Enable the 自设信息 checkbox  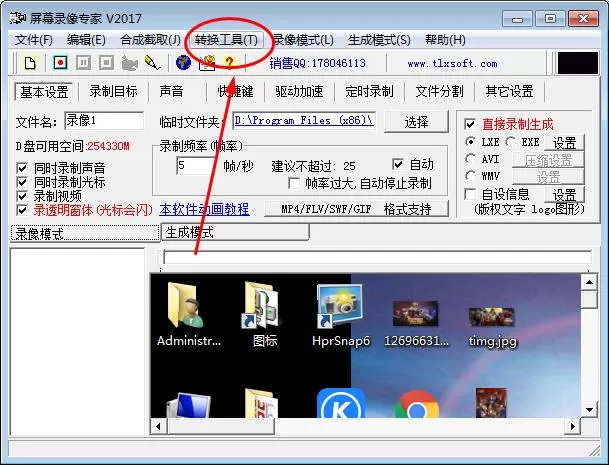470,194
